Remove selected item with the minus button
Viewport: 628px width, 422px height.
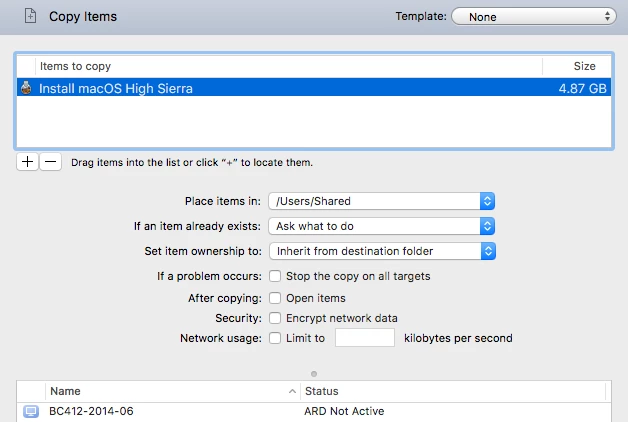pos(50,162)
